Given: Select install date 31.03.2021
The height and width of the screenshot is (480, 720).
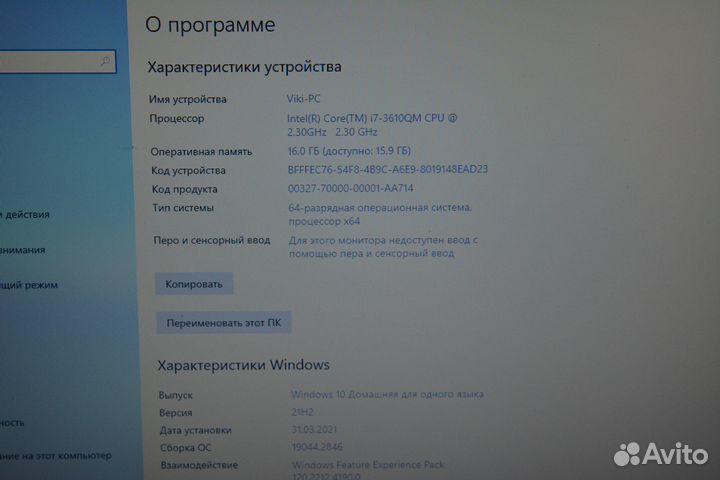Looking at the screenshot, I should point(314,429).
